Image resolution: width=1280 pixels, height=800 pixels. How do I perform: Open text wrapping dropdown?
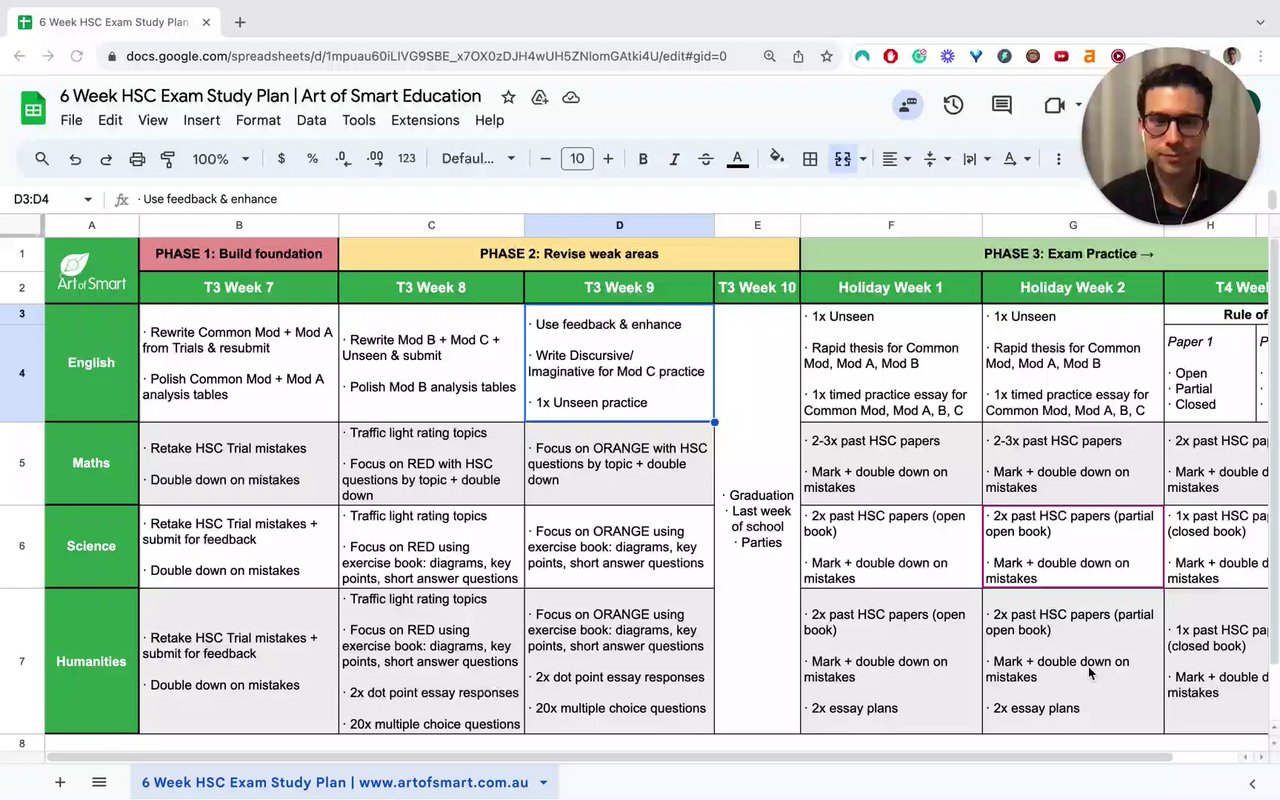[x=976, y=159]
